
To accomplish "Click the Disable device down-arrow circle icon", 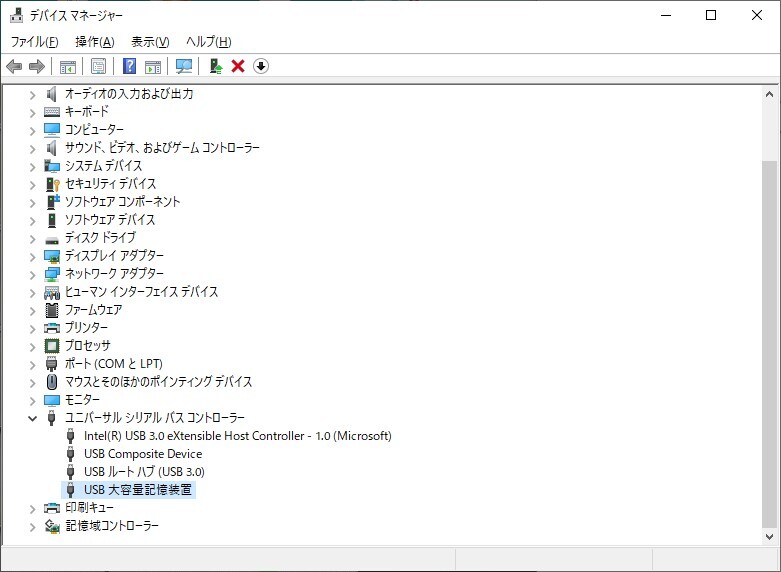I will tap(261, 66).
